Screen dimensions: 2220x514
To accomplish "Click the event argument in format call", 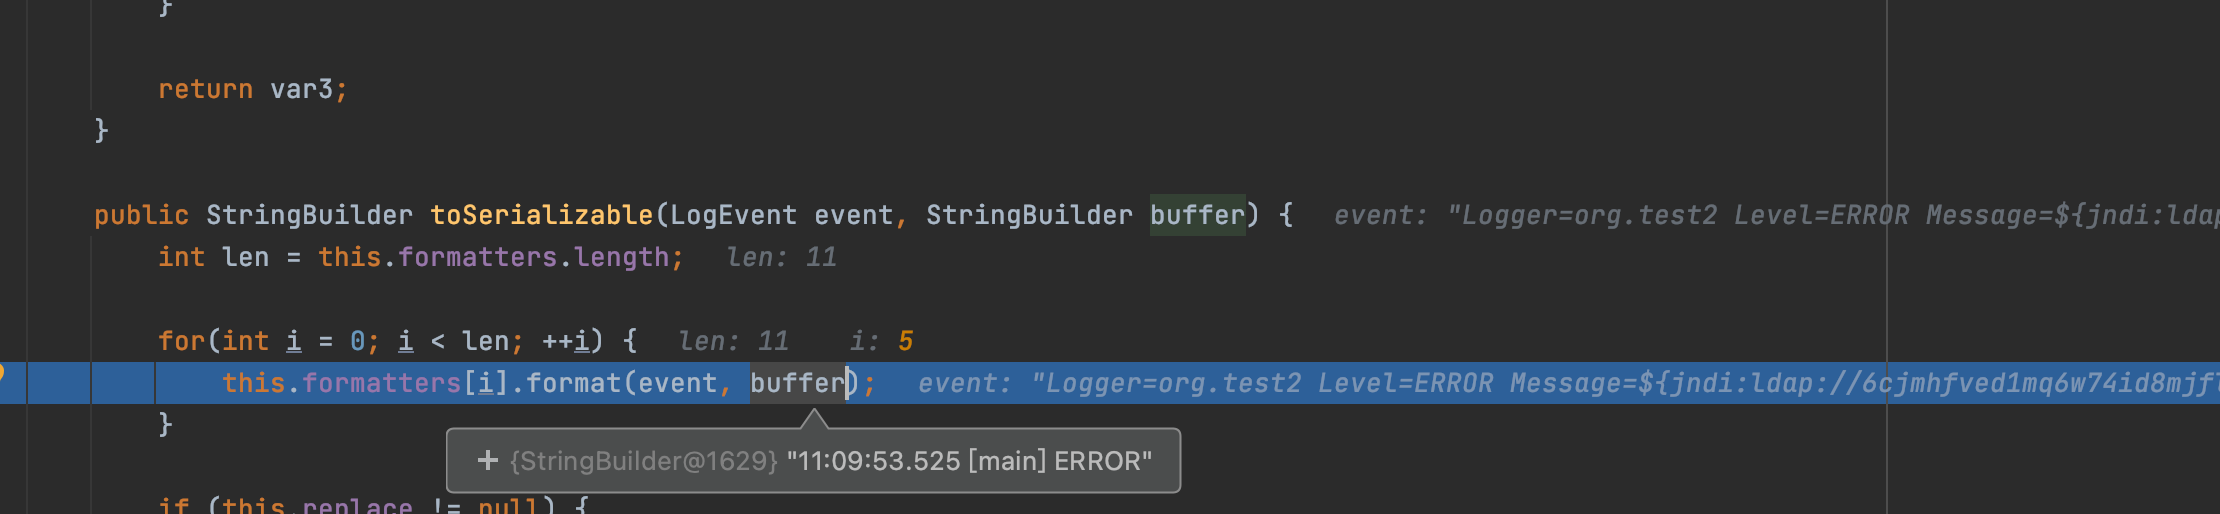I will pos(677,383).
